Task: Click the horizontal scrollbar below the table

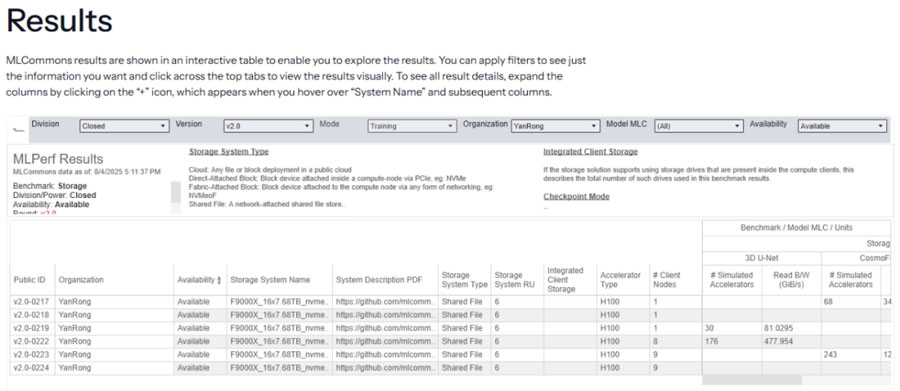Action: click(752, 380)
